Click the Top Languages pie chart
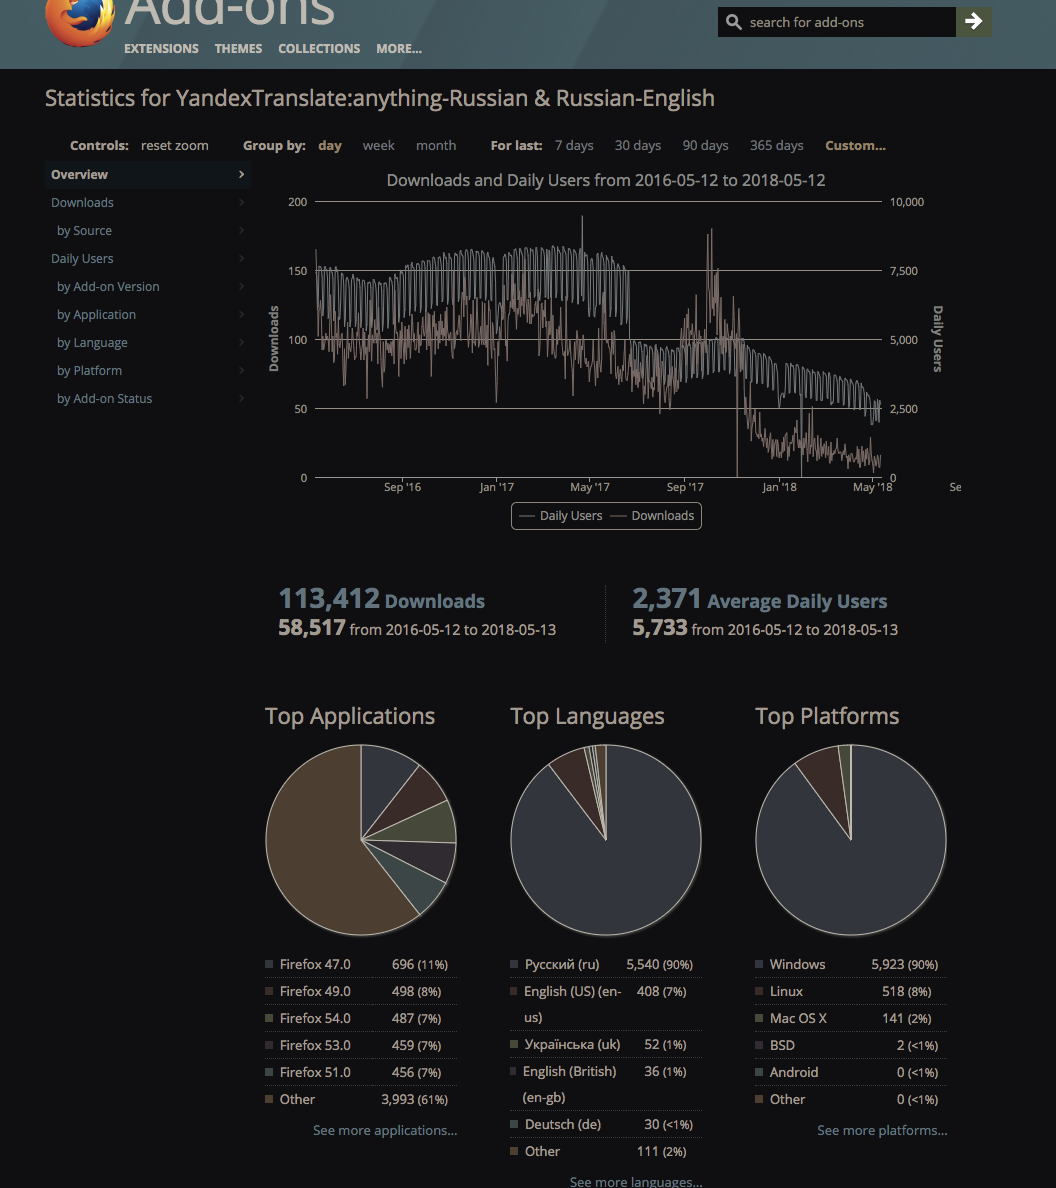Image resolution: width=1056 pixels, height=1188 pixels. click(x=606, y=839)
